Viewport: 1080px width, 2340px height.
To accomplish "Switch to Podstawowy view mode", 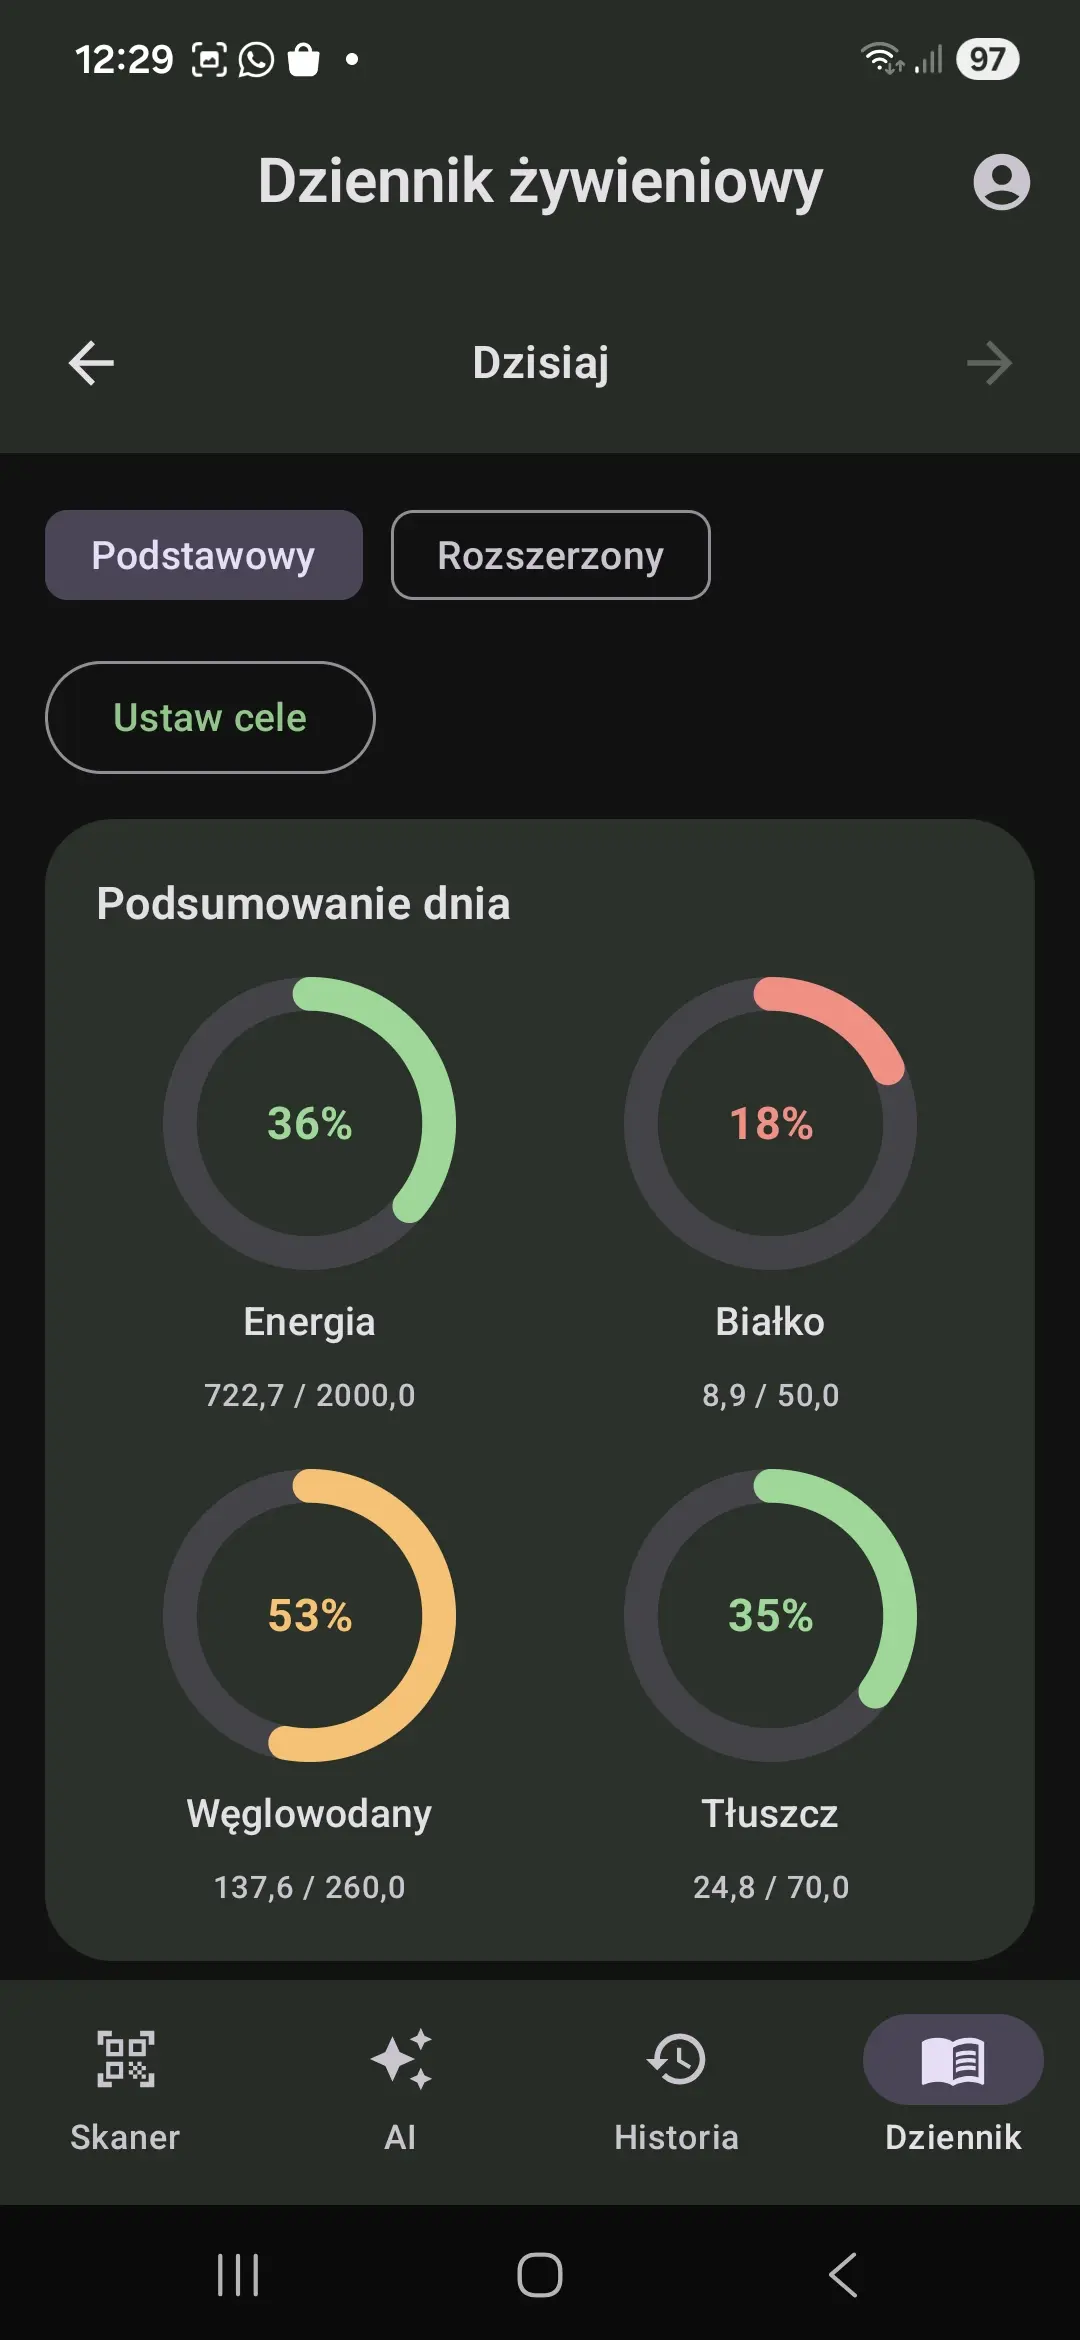I will click(x=204, y=555).
